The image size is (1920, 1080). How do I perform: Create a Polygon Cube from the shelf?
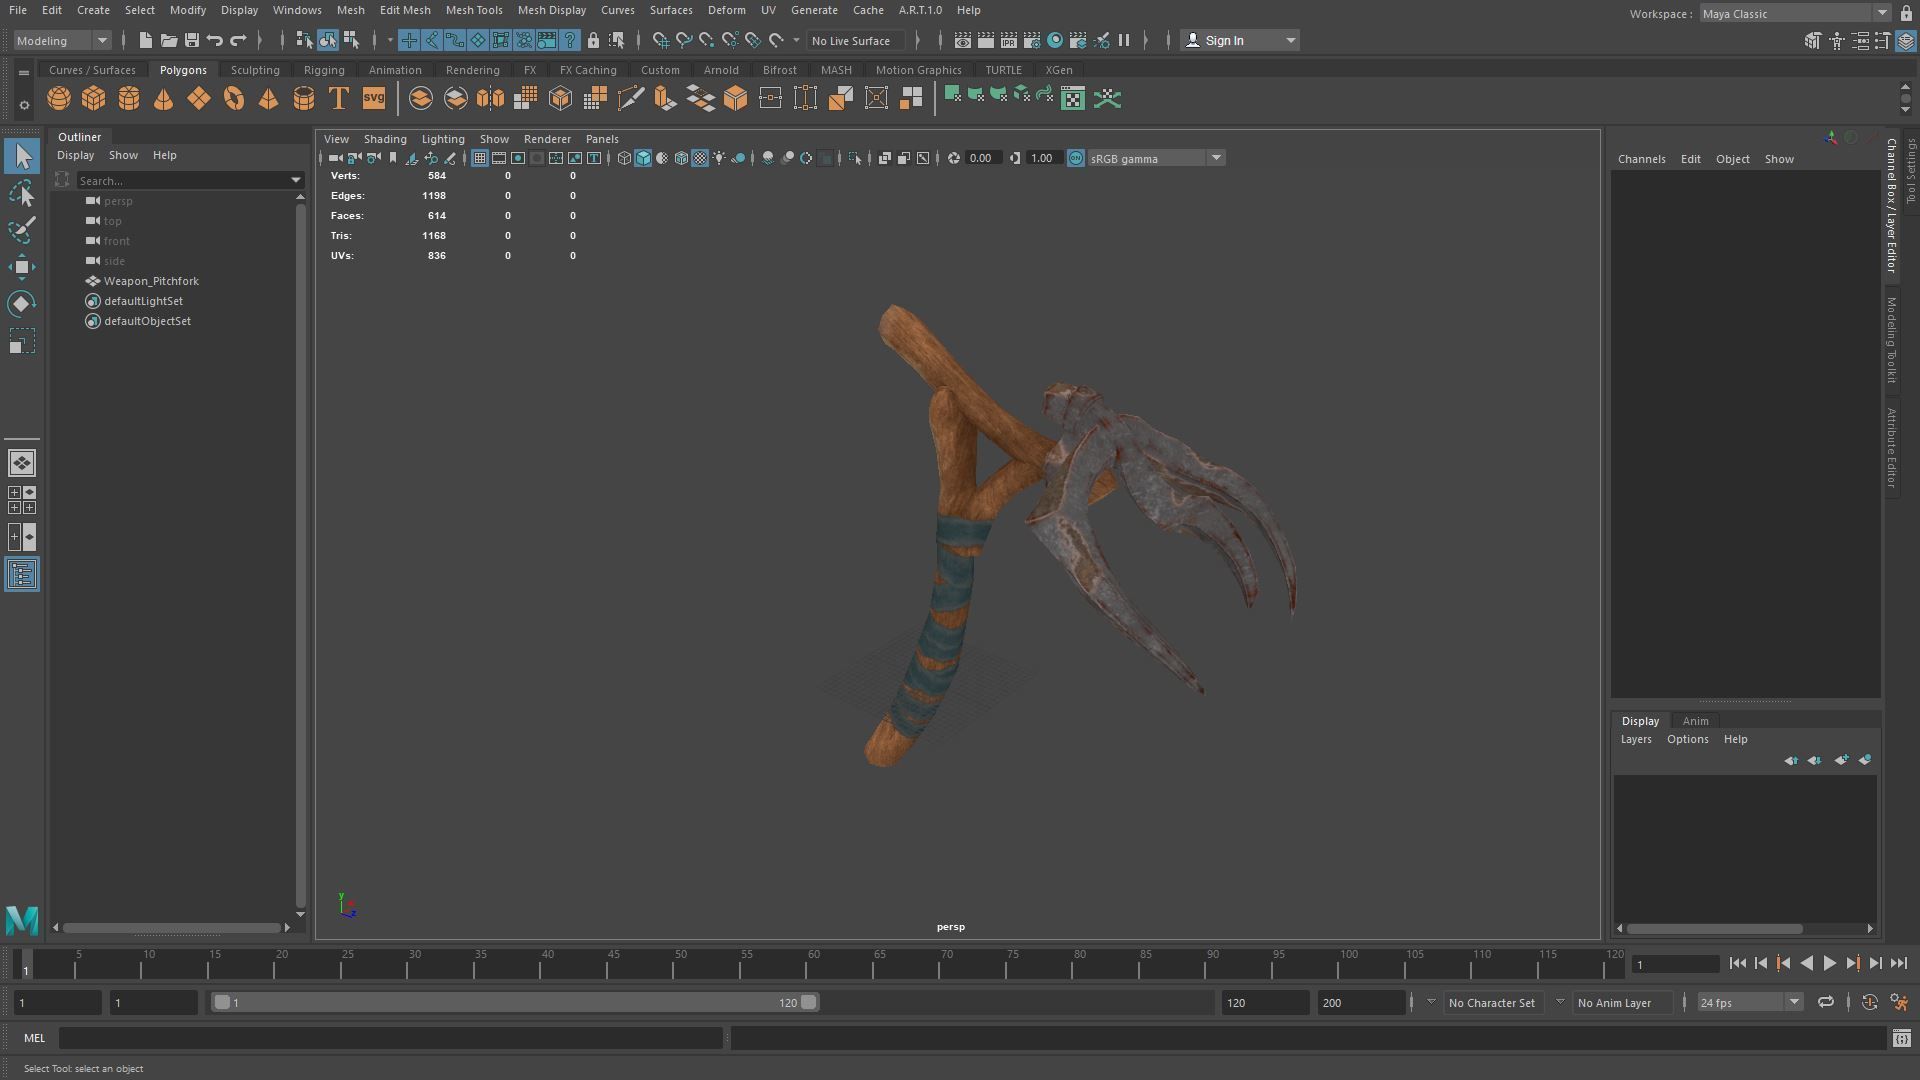(x=94, y=98)
